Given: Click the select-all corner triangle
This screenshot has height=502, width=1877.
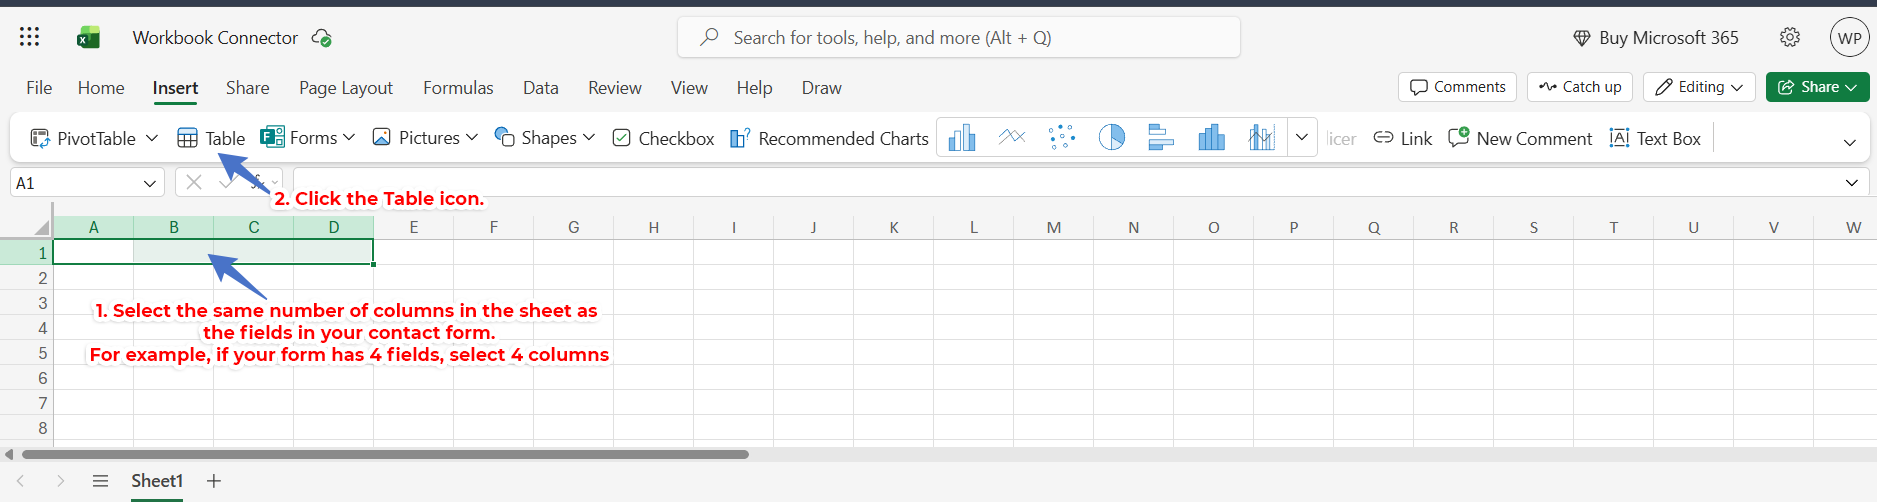Looking at the screenshot, I should tap(41, 228).
